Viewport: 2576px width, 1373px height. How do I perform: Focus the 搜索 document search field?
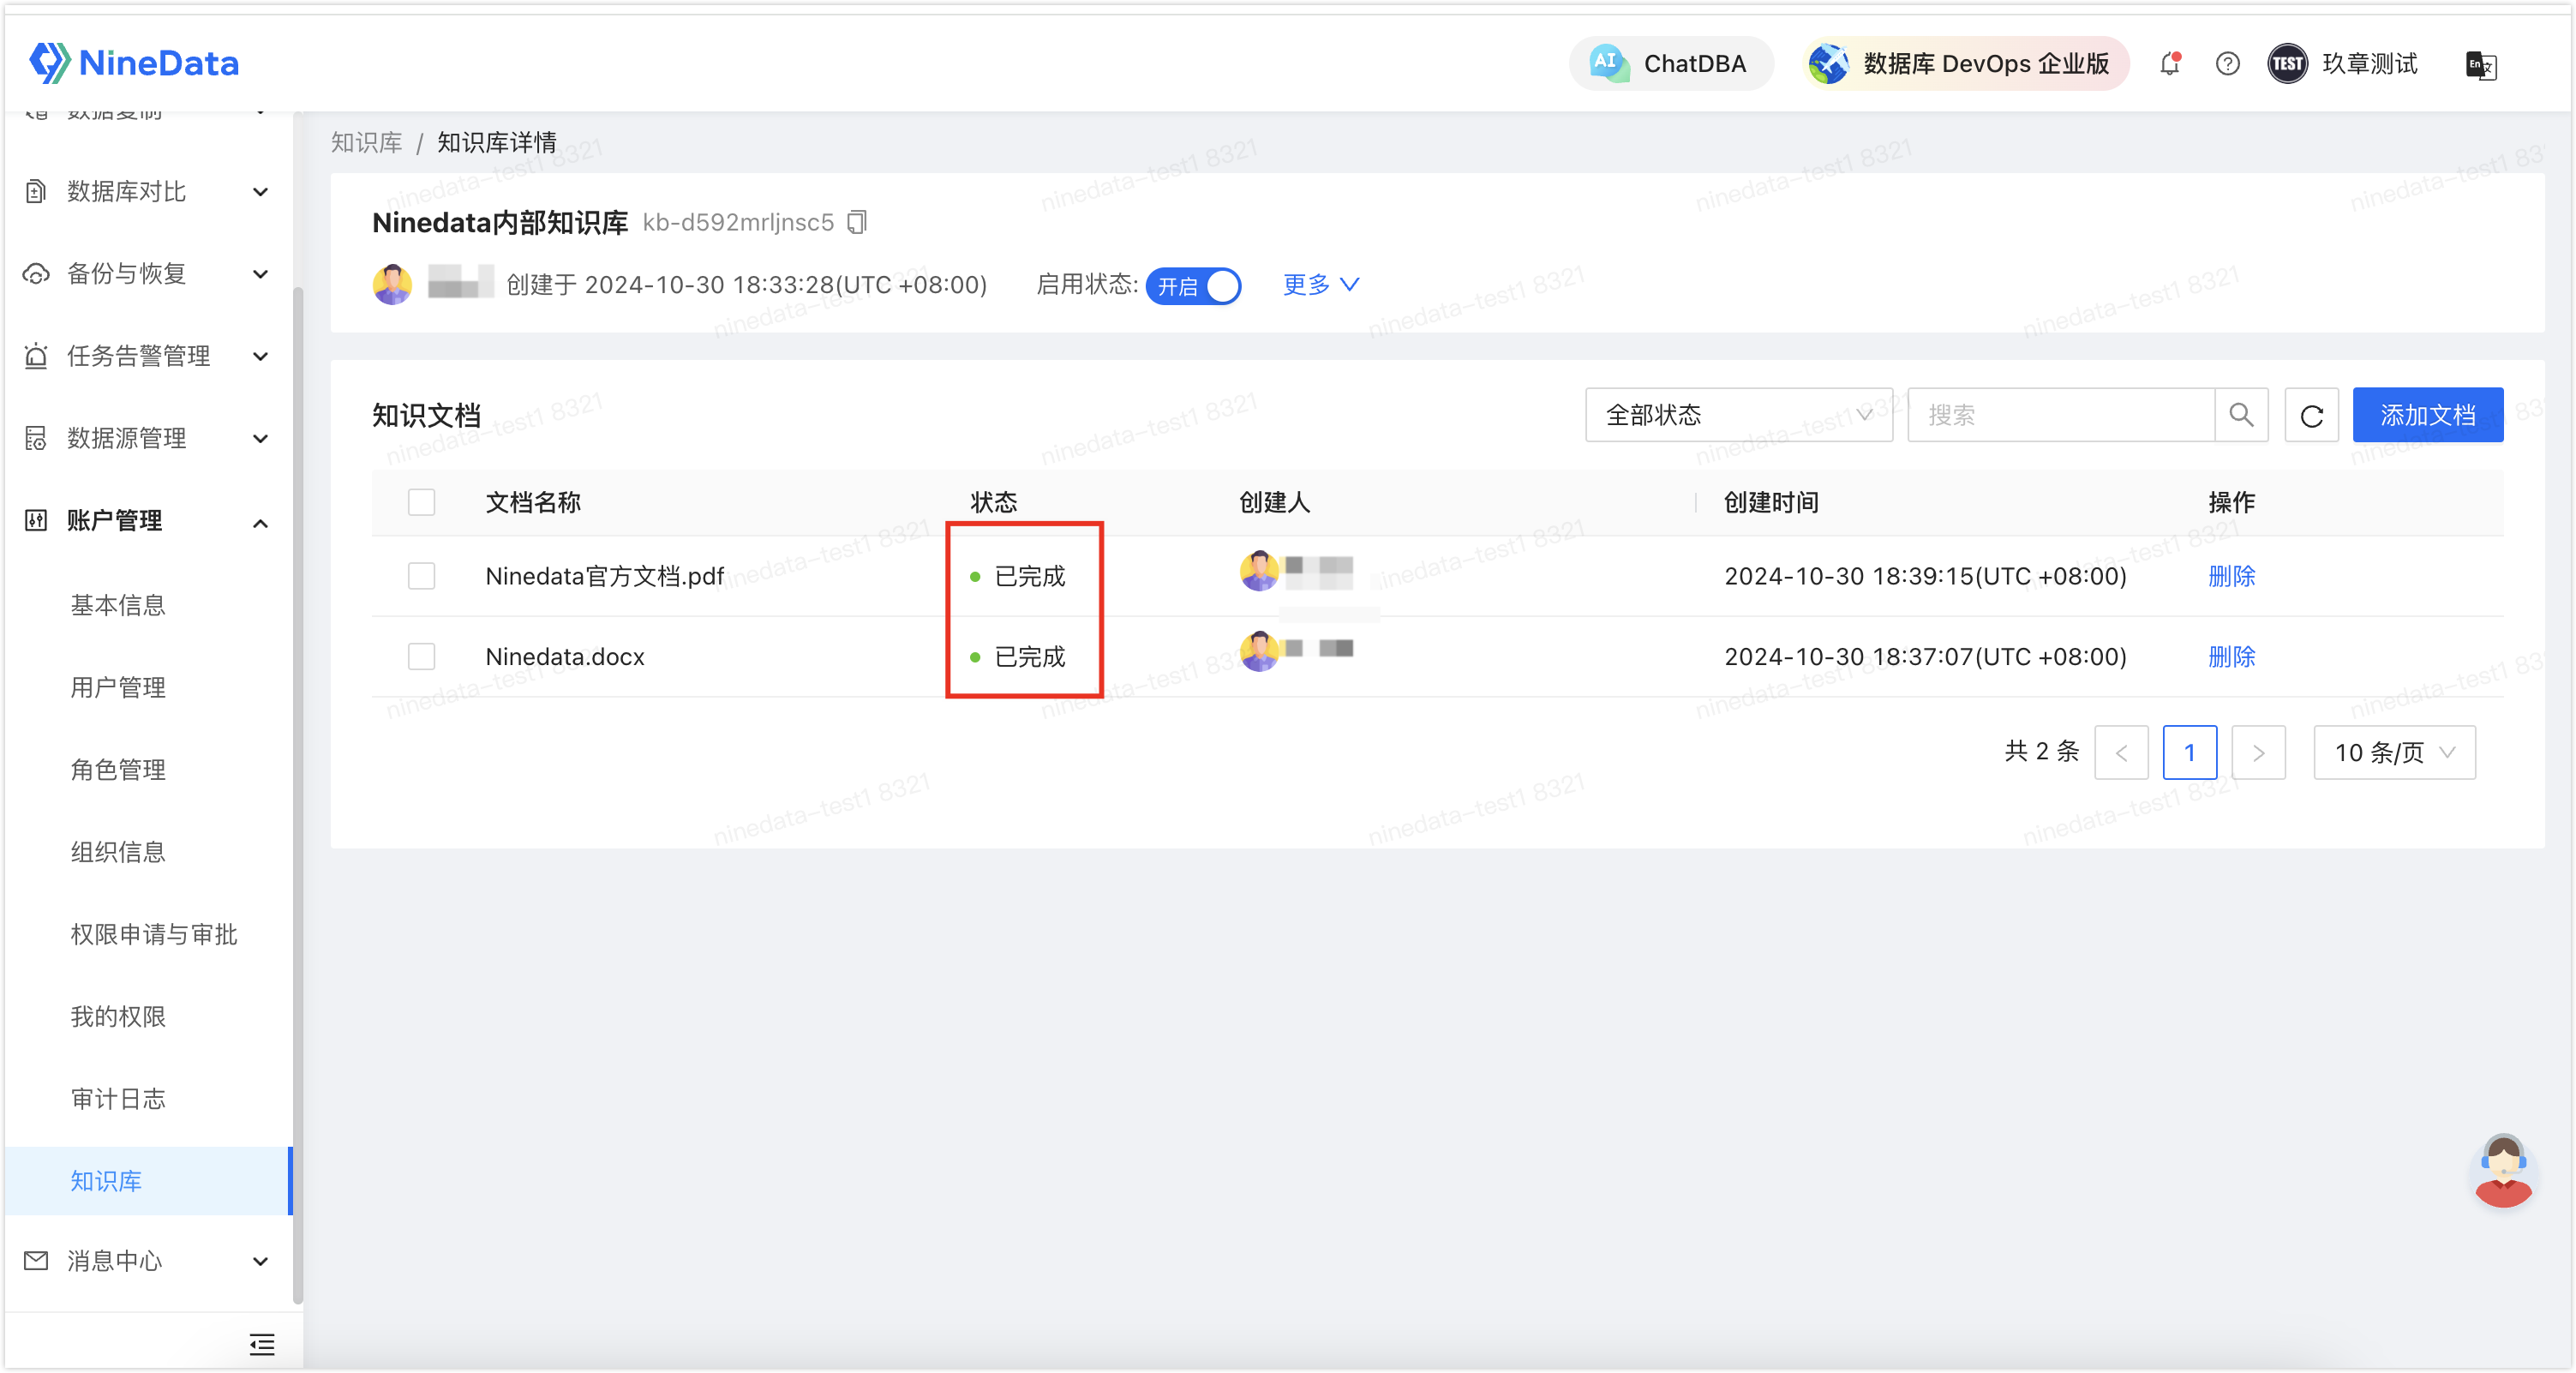pyautogui.click(x=2060, y=415)
